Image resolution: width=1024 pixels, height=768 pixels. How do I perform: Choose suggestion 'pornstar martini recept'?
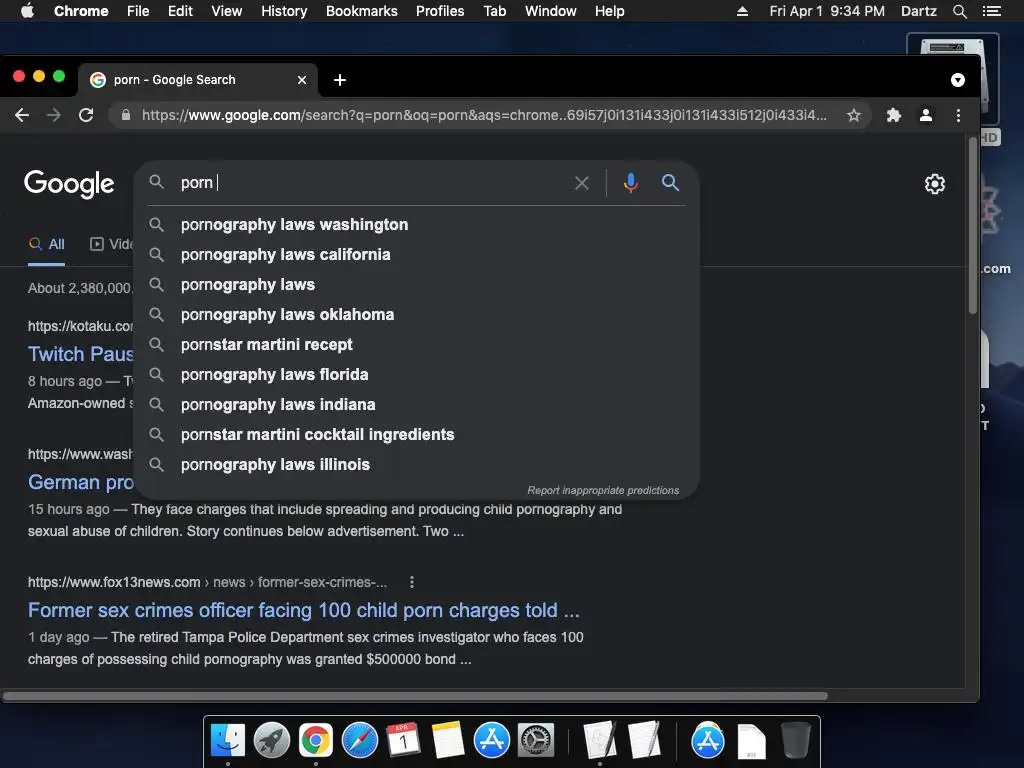point(417,345)
